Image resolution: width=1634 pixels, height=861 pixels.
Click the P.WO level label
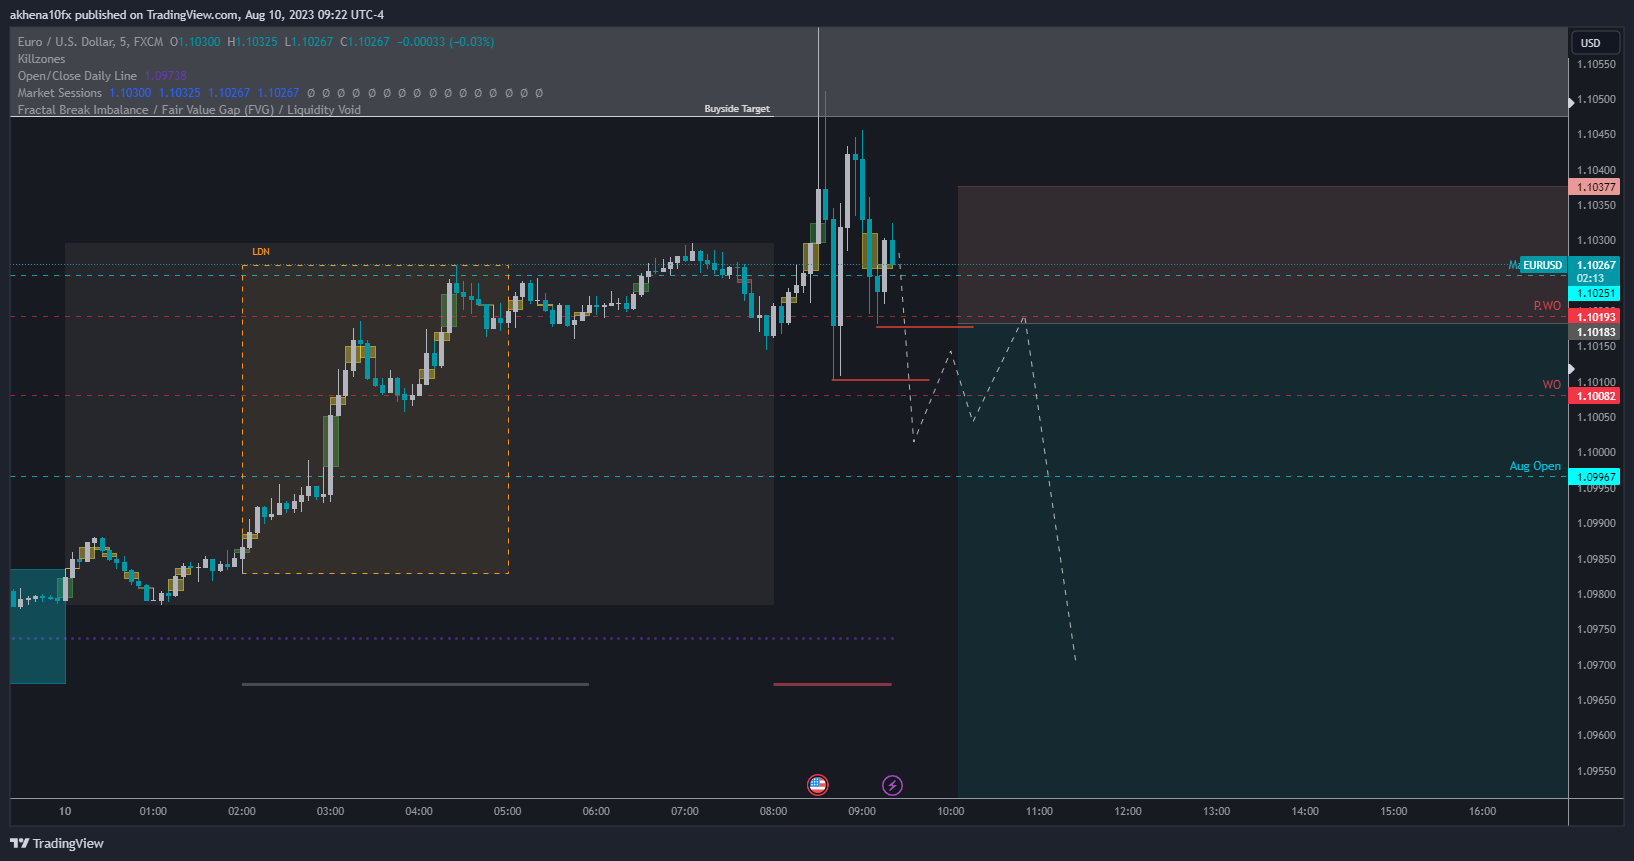[1547, 306]
